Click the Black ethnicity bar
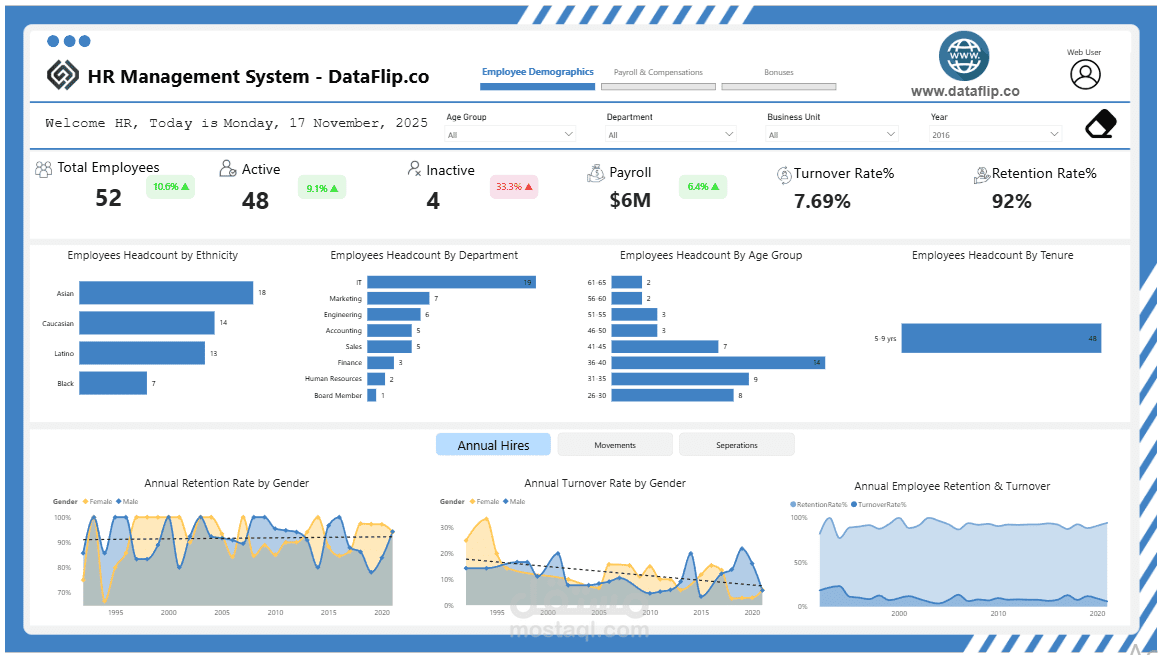The width and height of the screenshot is (1159, 655). point(113,383)
